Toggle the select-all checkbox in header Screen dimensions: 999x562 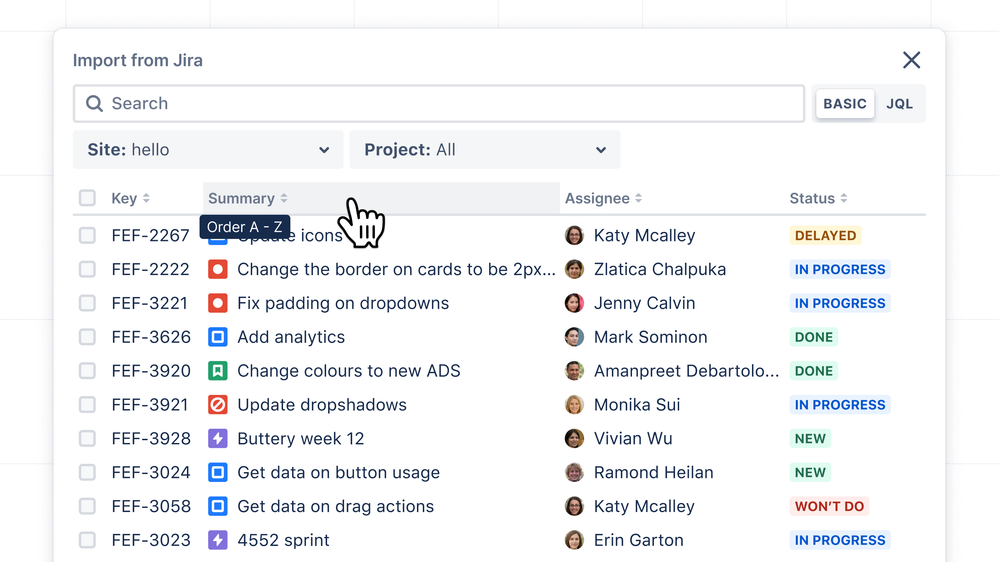tap(87, 198)
